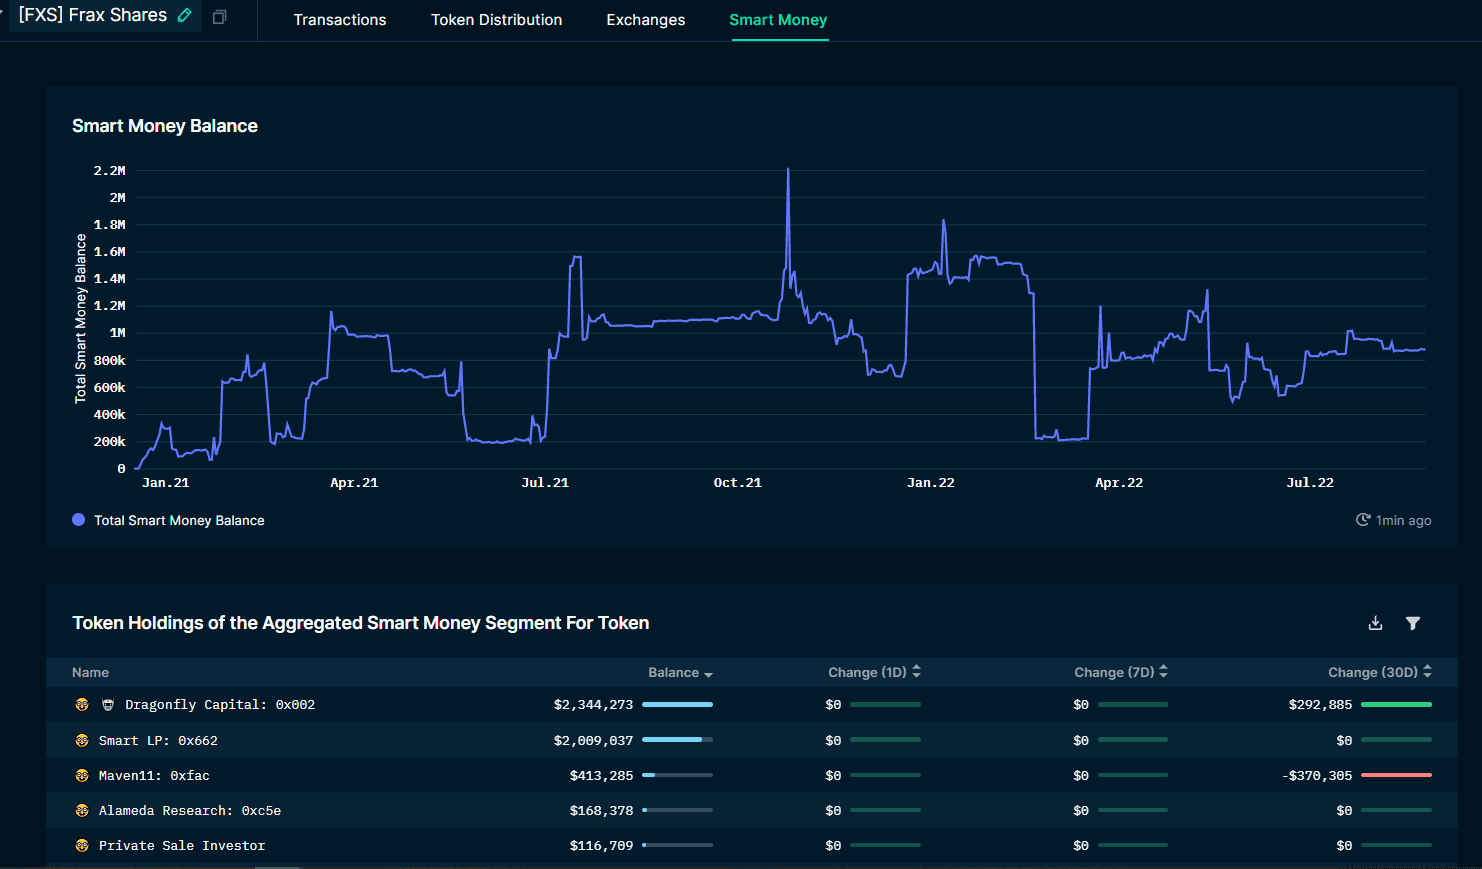Screen dimensions: 1482x869
Task: Sort the table by Change (7D)
Action: coord(1121,673)
